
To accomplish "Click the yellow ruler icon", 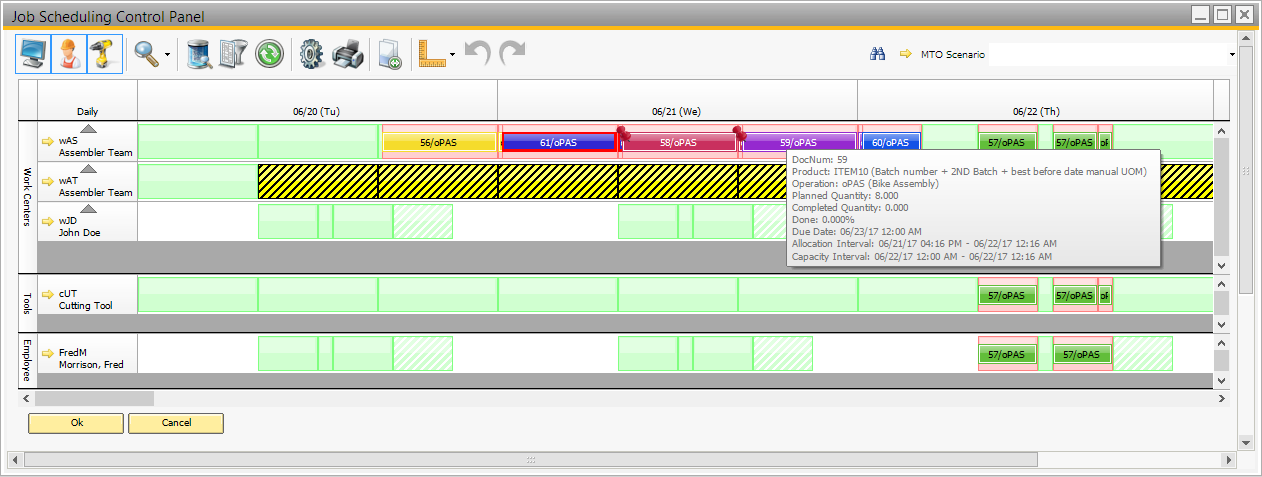I will pyautogui.click(x=432, y=54).
